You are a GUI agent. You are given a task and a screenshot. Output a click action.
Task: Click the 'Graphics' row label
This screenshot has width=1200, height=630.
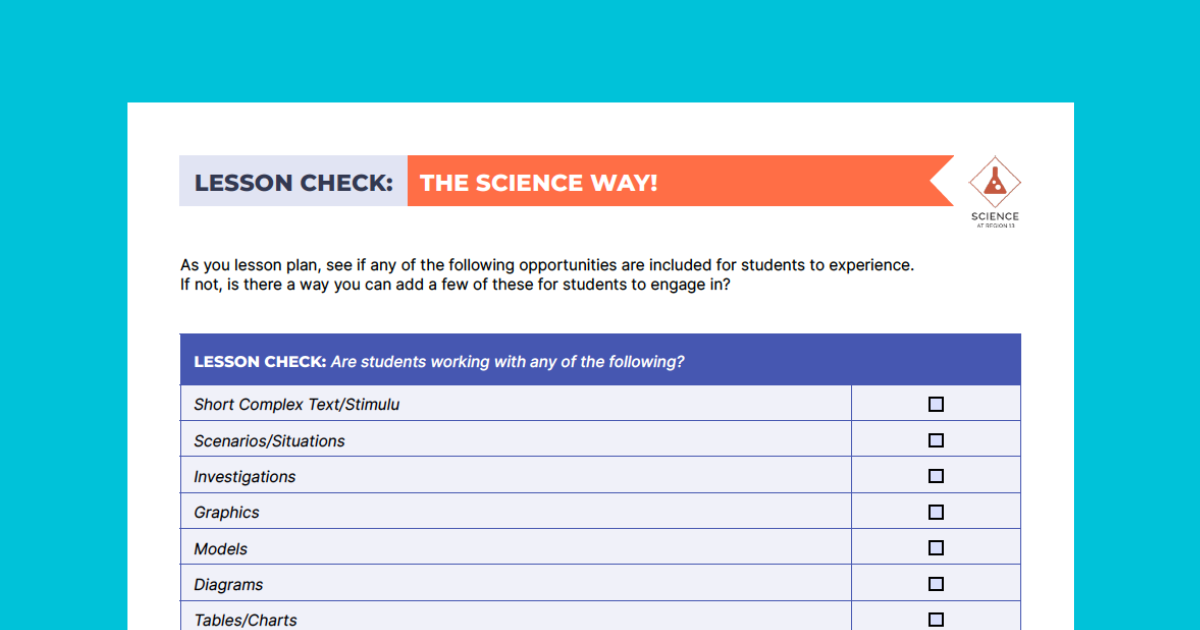(227, 513)
